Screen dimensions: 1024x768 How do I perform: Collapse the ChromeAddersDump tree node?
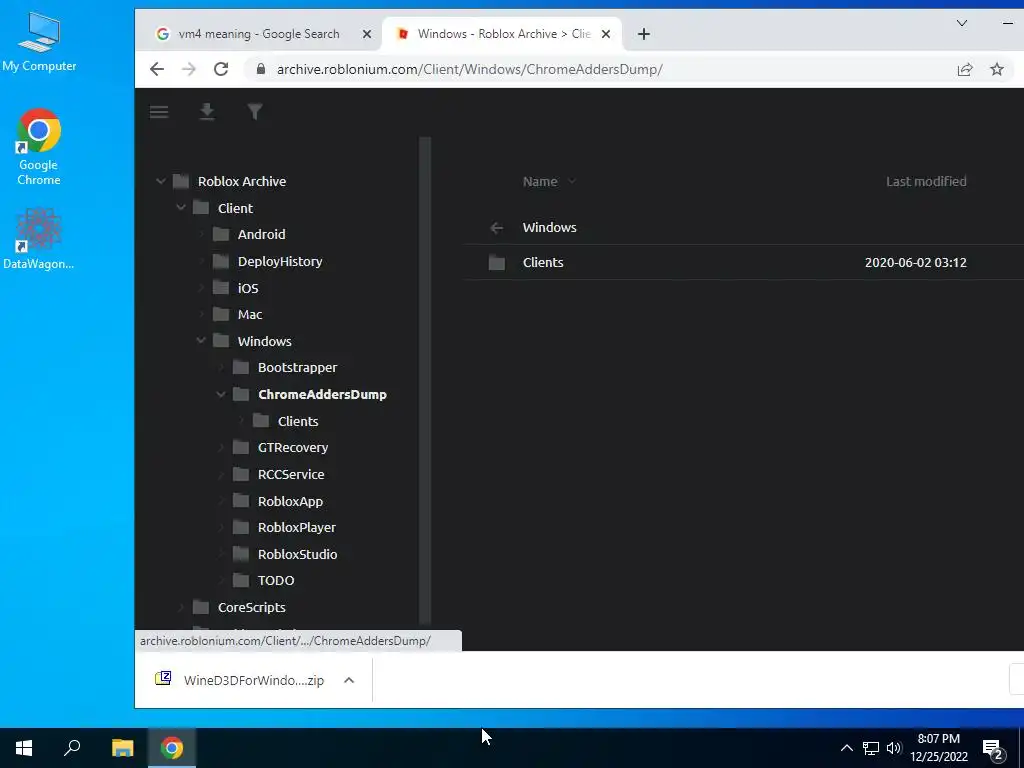click(221, 394)
